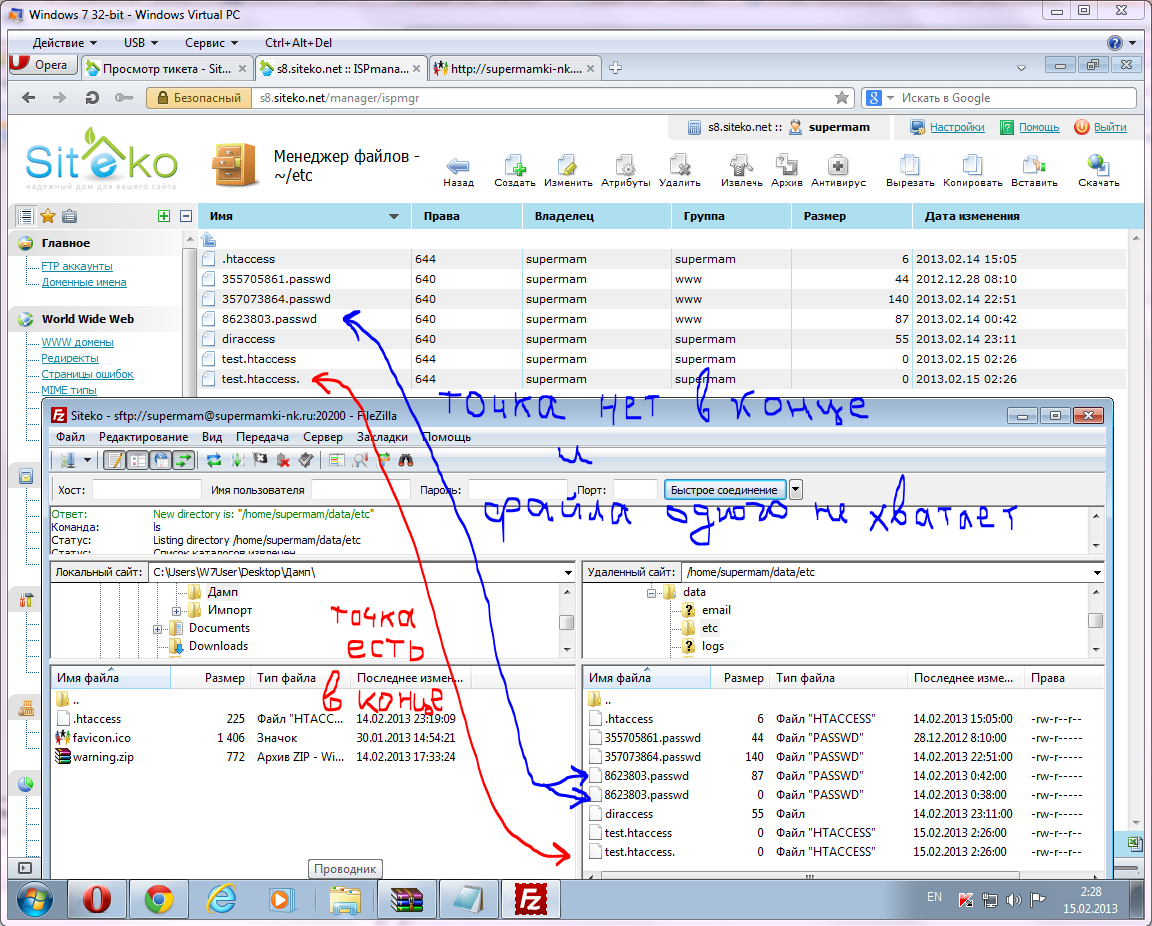Toggle local directory tree view in FileZilla
Screen dimensions: 1152x926
(138, 460)
